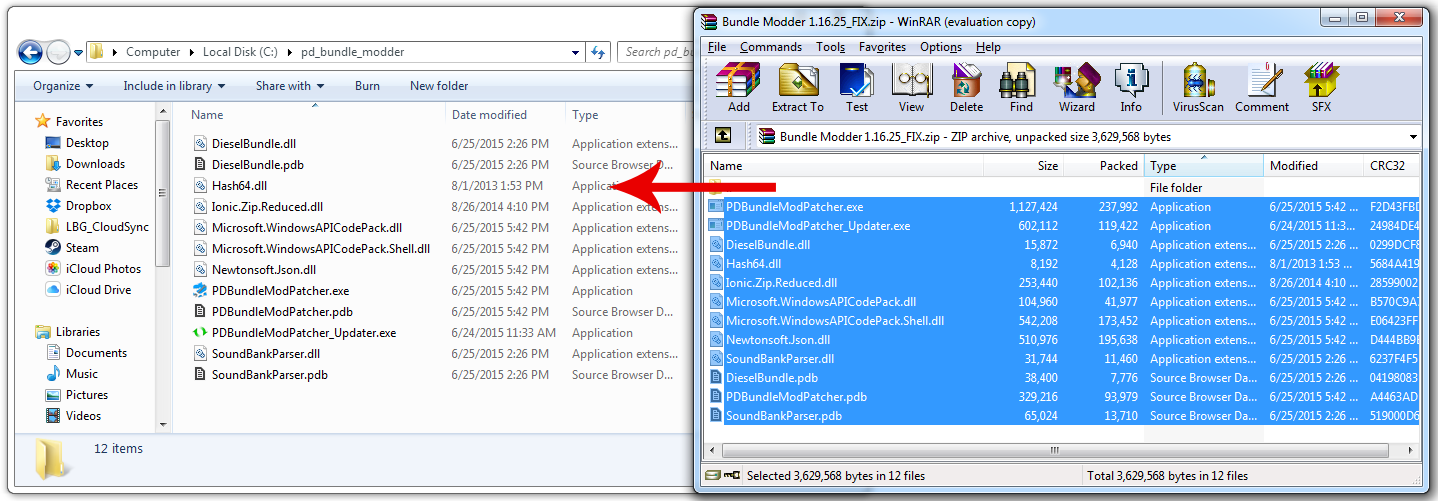The image size is (1438, 501).
Task: Click the Extract To toolbar icon
Action: tap(797, 88)
